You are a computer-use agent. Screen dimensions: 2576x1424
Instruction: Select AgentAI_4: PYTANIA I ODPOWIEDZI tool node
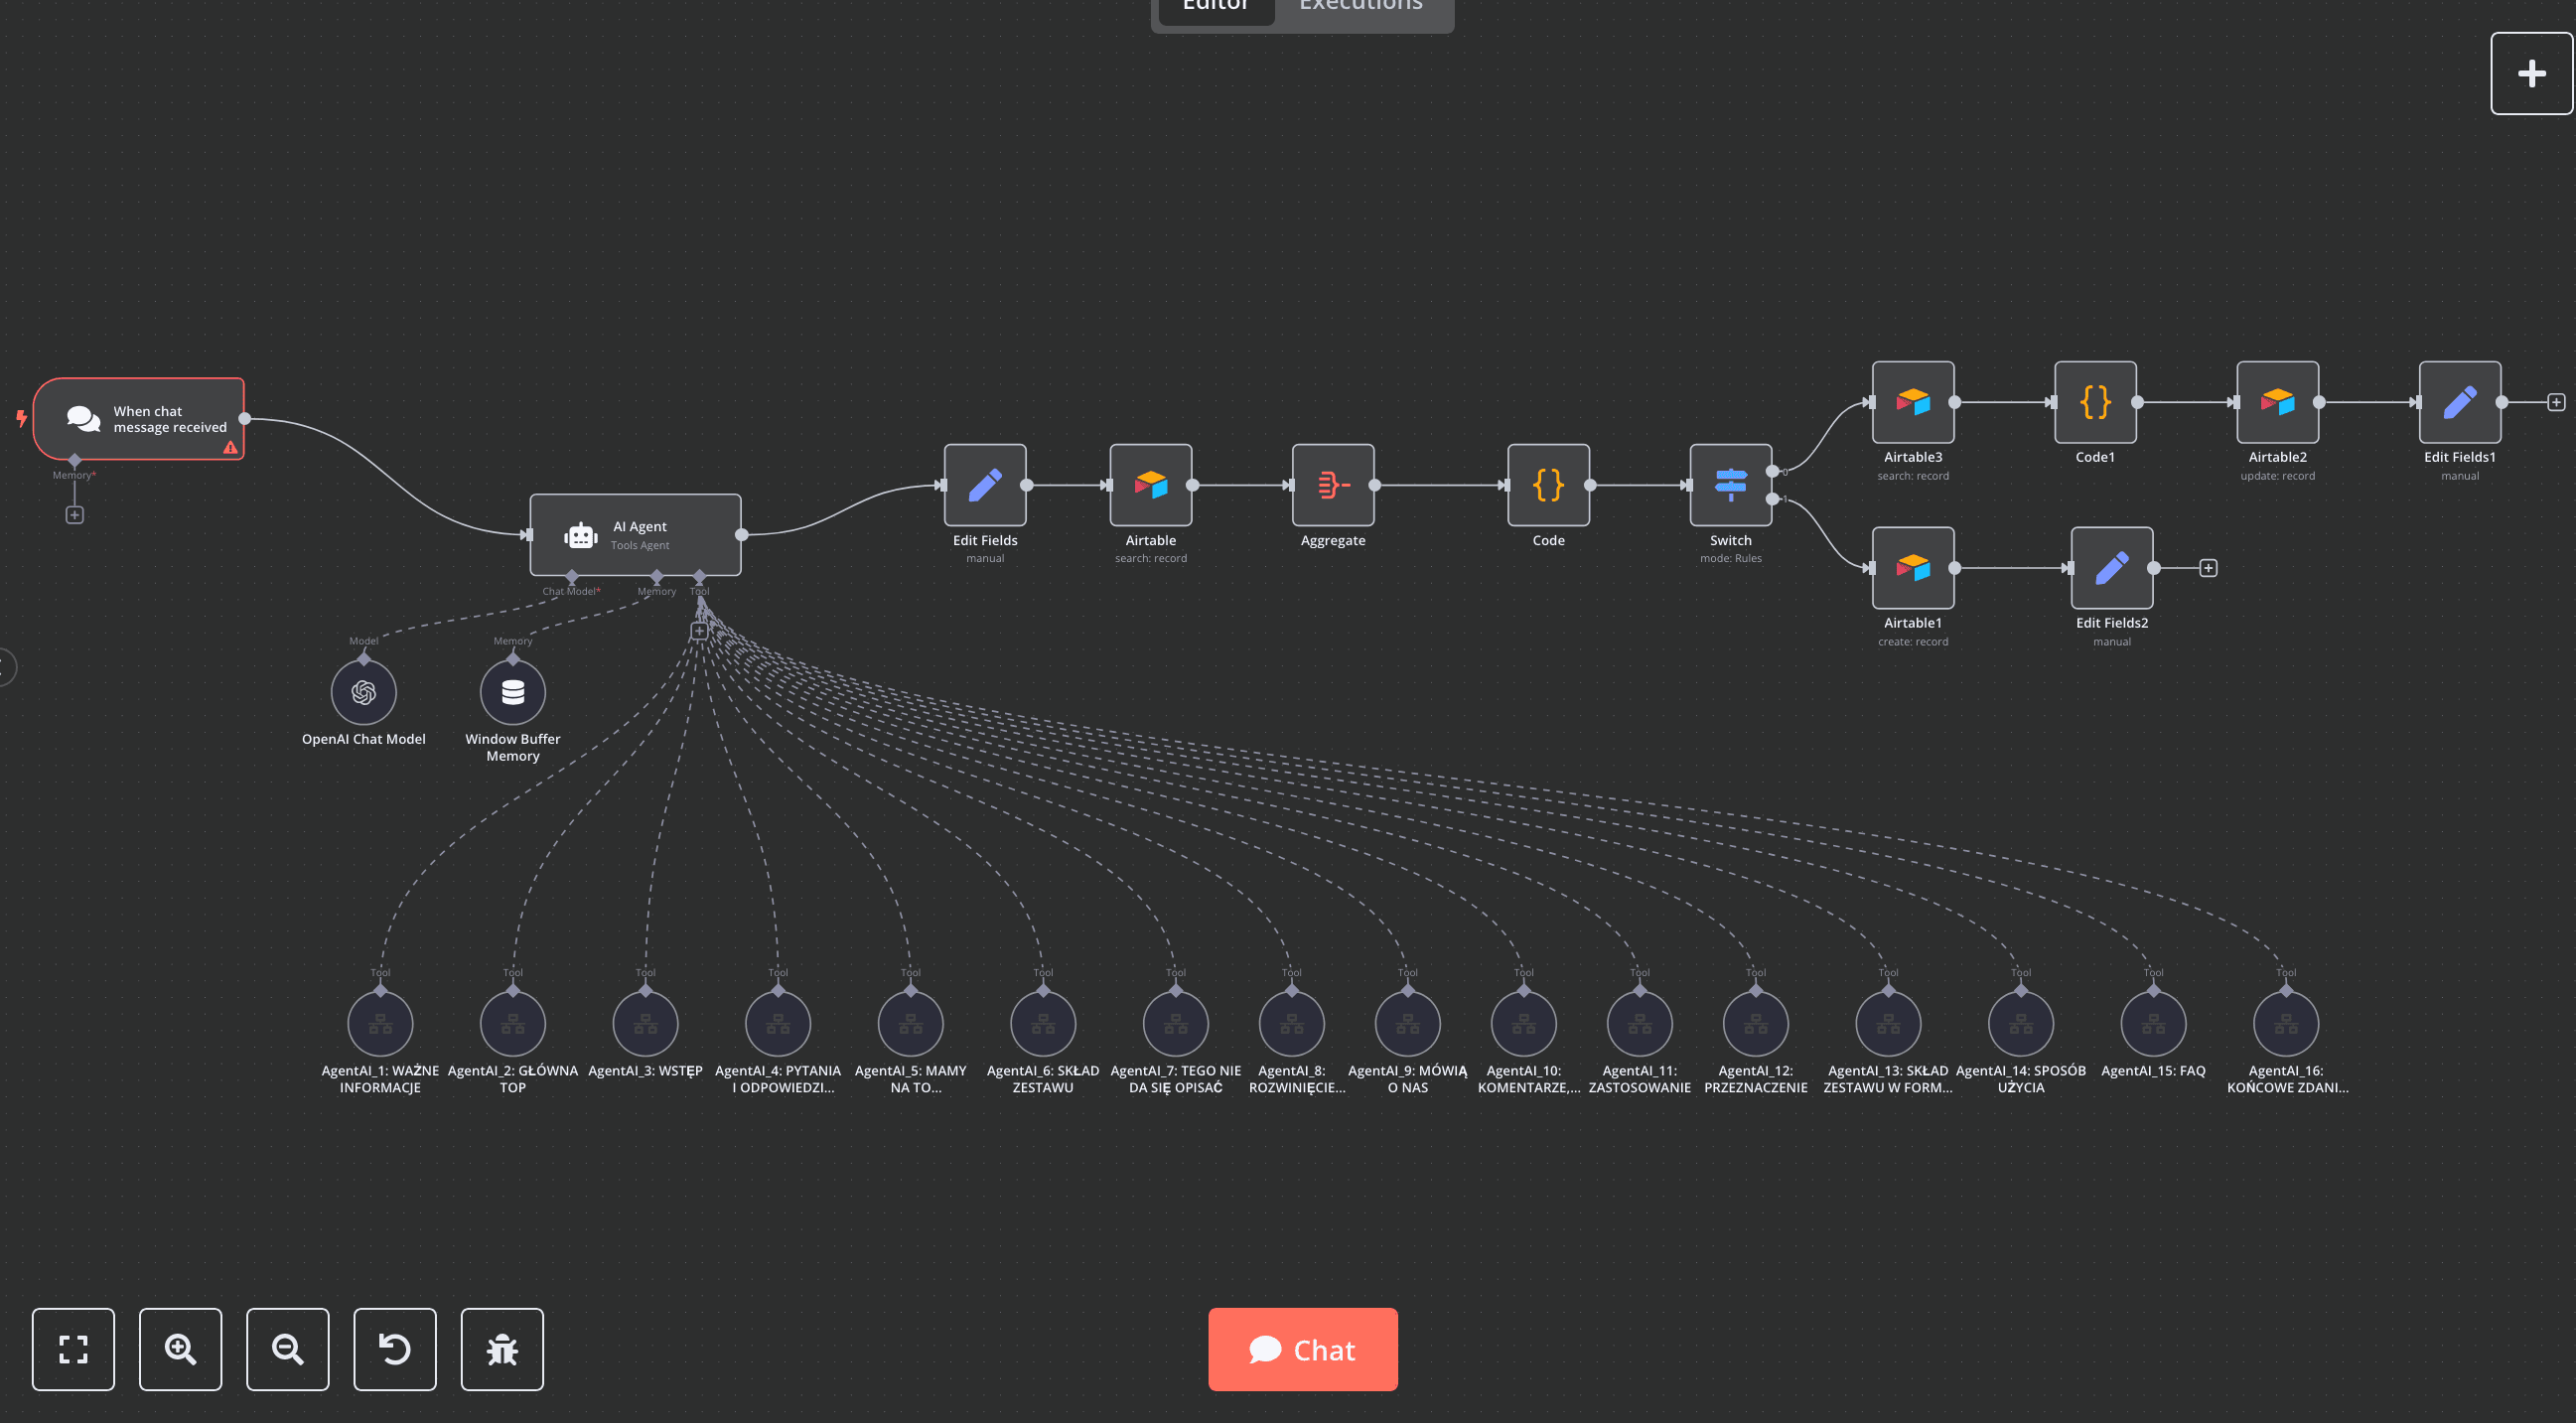(778, 1024)
